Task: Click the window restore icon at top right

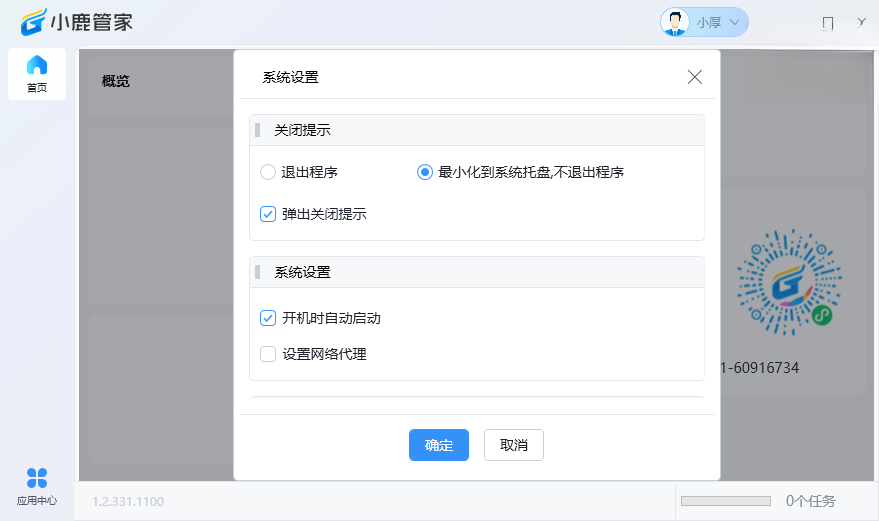Action: coord(827,23)
